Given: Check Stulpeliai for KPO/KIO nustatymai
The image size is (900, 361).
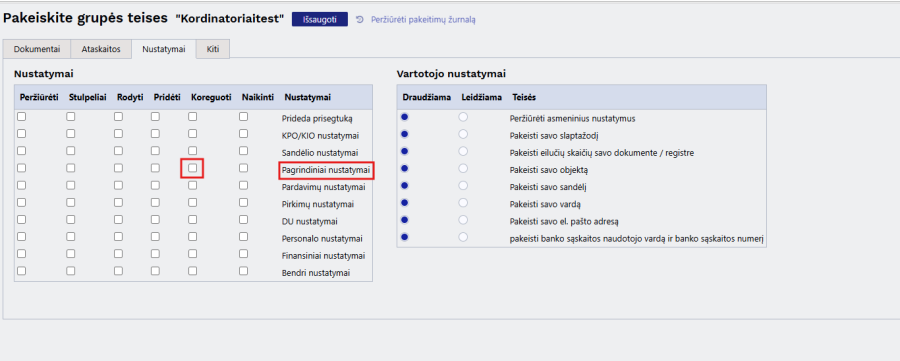Looking at the screenshot, I should [x=71, y=134].
